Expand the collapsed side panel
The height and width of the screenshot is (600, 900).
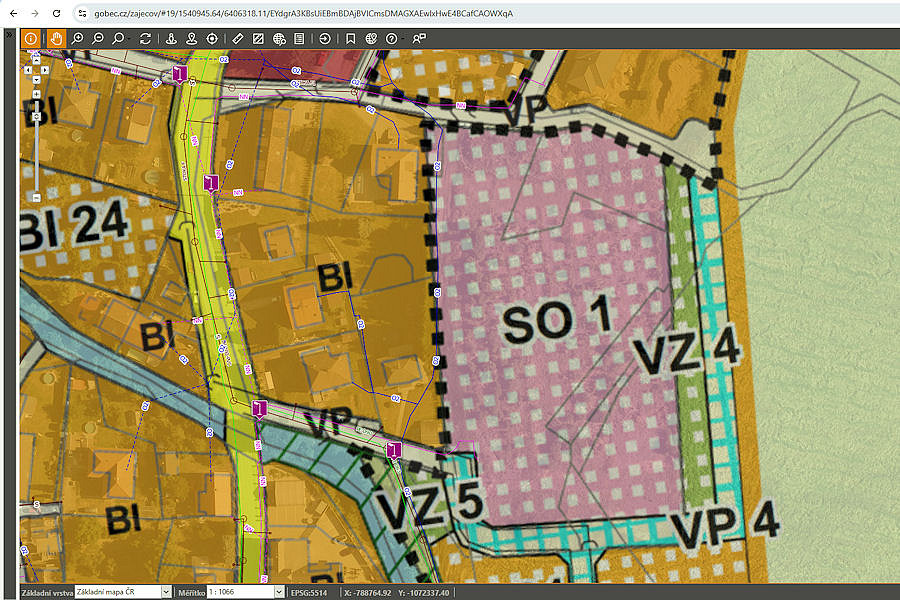(x=9, y=34)
